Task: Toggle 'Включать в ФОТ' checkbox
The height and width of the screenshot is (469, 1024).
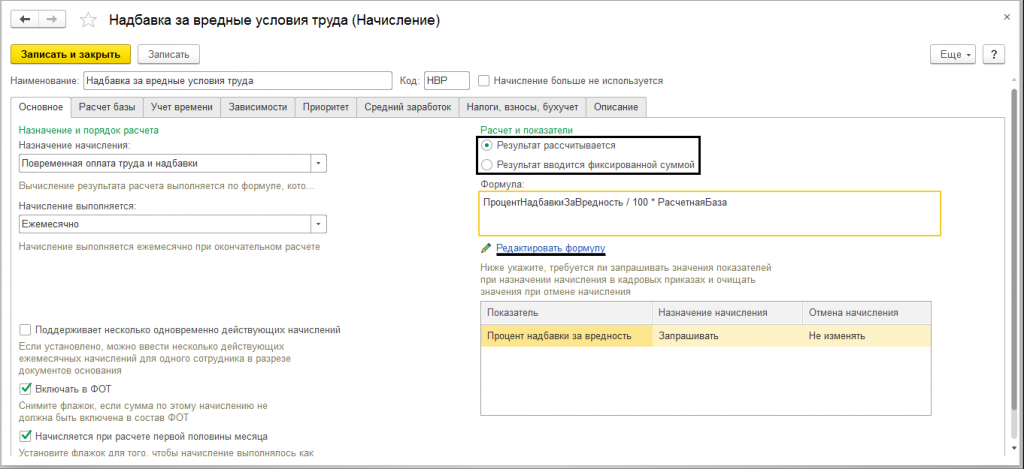Action: tap(26, 388)
